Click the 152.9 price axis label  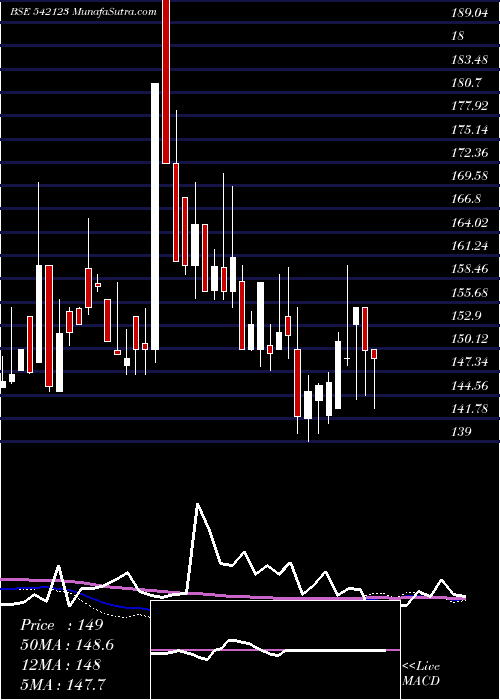(467, 316)
